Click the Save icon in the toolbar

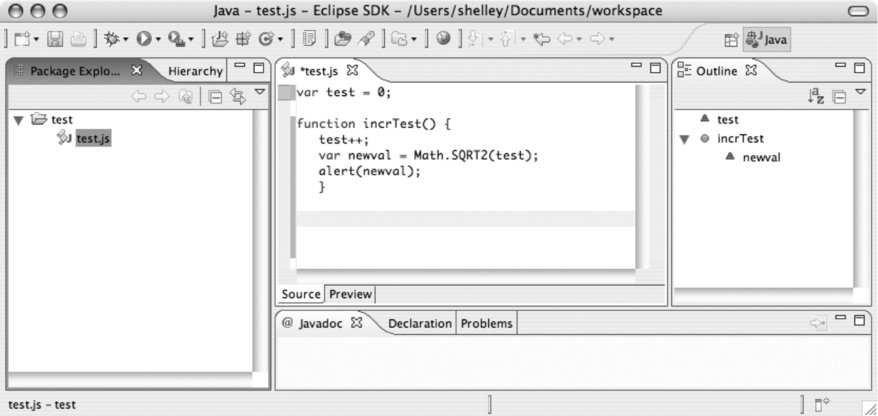click(57, 39)
